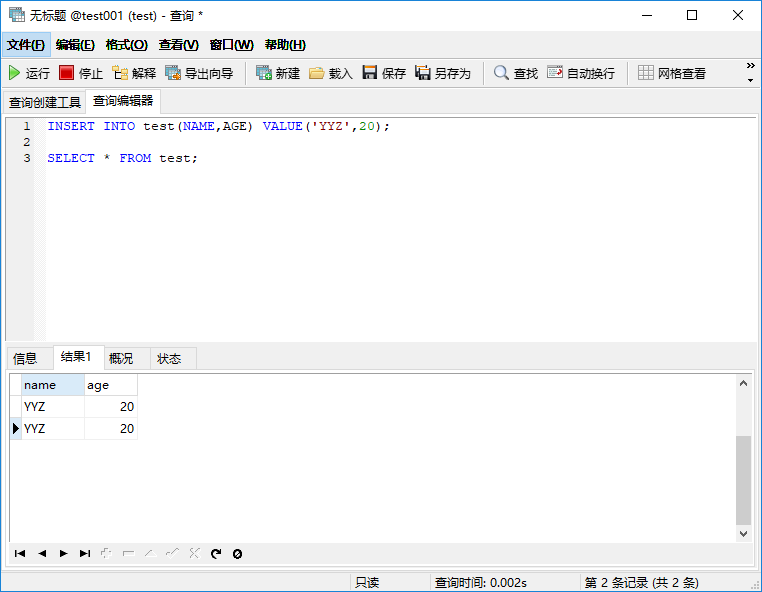Screen dimensions: 762x592
Task: Open the 编辑(E) menu
Action: click(x=75, y=45)
